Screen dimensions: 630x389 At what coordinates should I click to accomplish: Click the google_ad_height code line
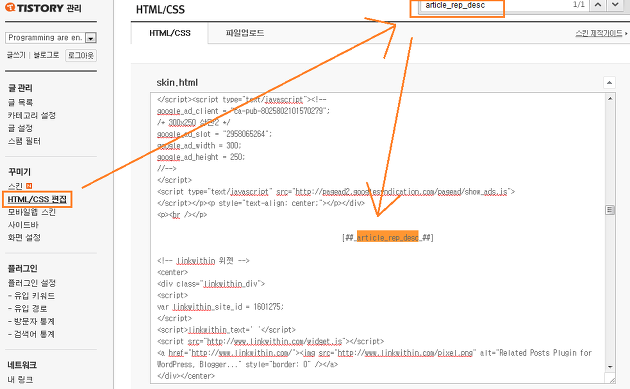pos(201,157)
